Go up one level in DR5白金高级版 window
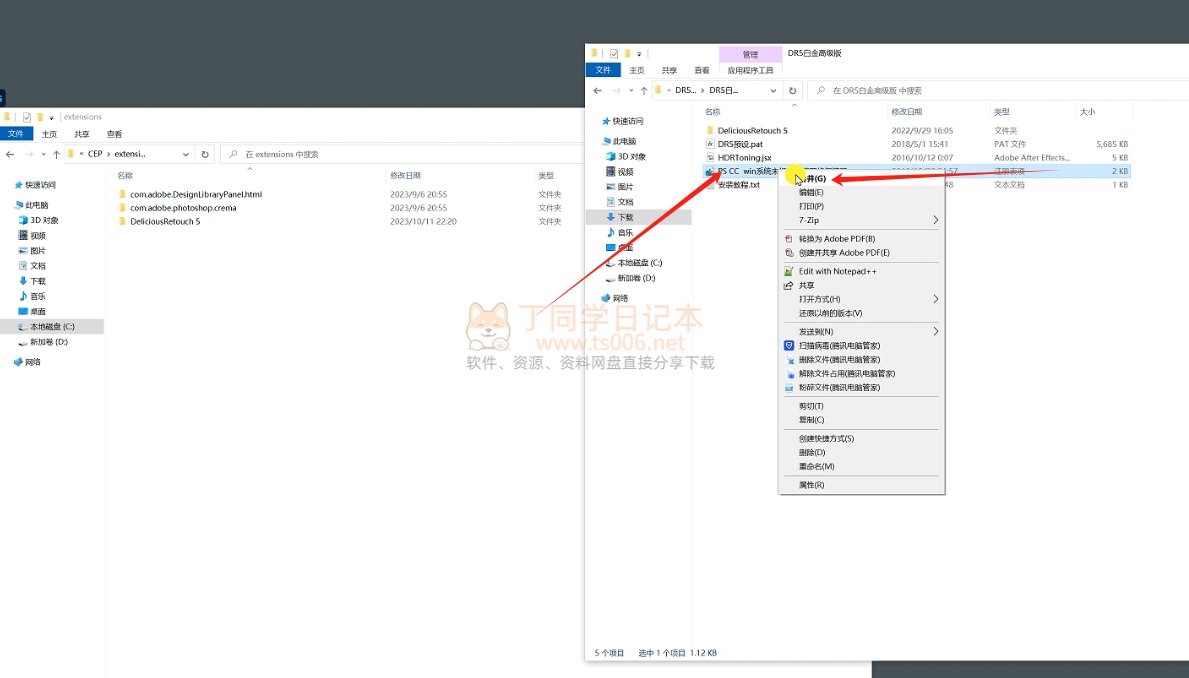The width and height of the screenshot is (1189, 678). point(644,90)
